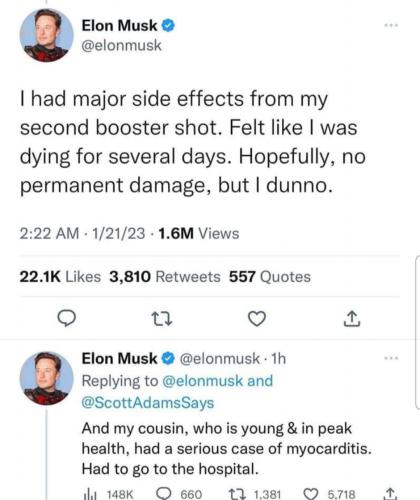
Task: Click @elonmusk mention in Replying to line
Action: [x=203, y=381]
